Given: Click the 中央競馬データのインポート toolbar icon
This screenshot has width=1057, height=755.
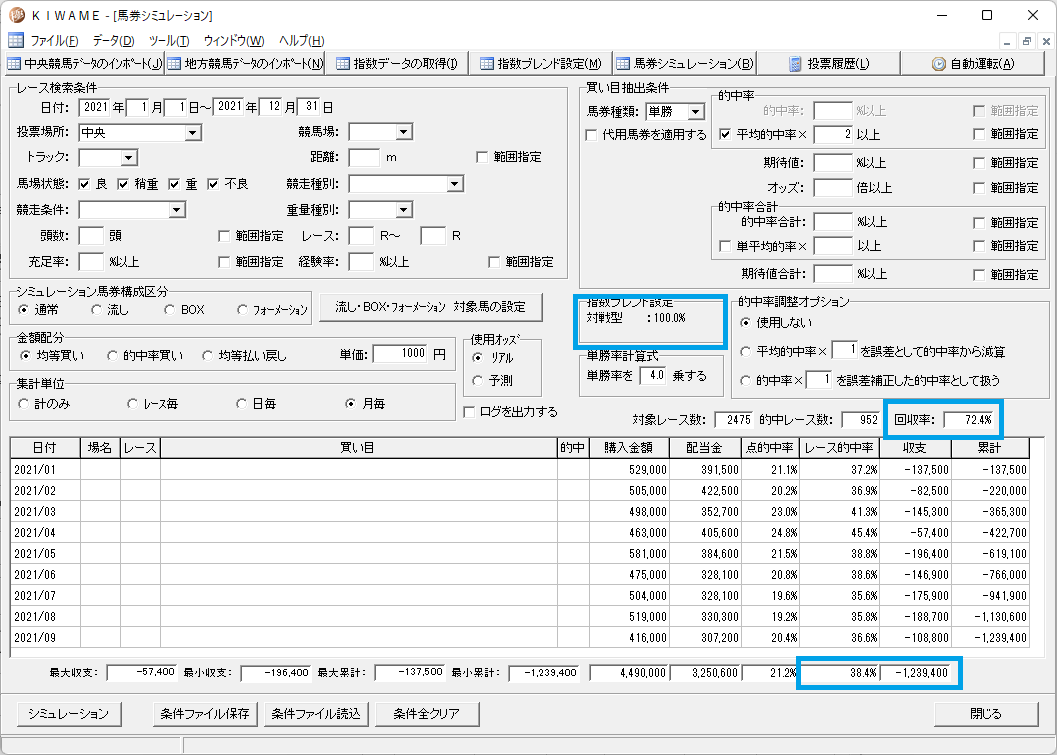Looking at the screenshot, I should [14, 64].
